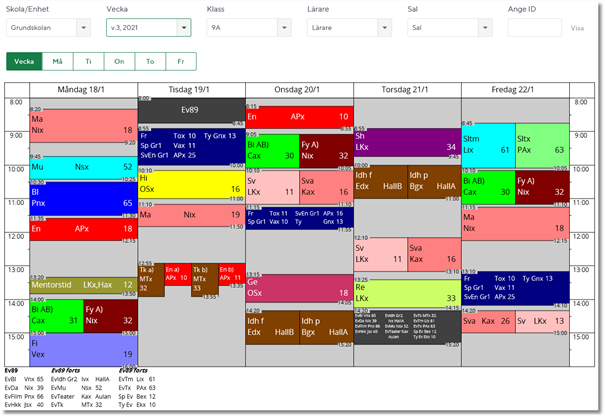Click the Ange ID input field
This screenshot has height=417, width=605.
[x=534, y=28]
